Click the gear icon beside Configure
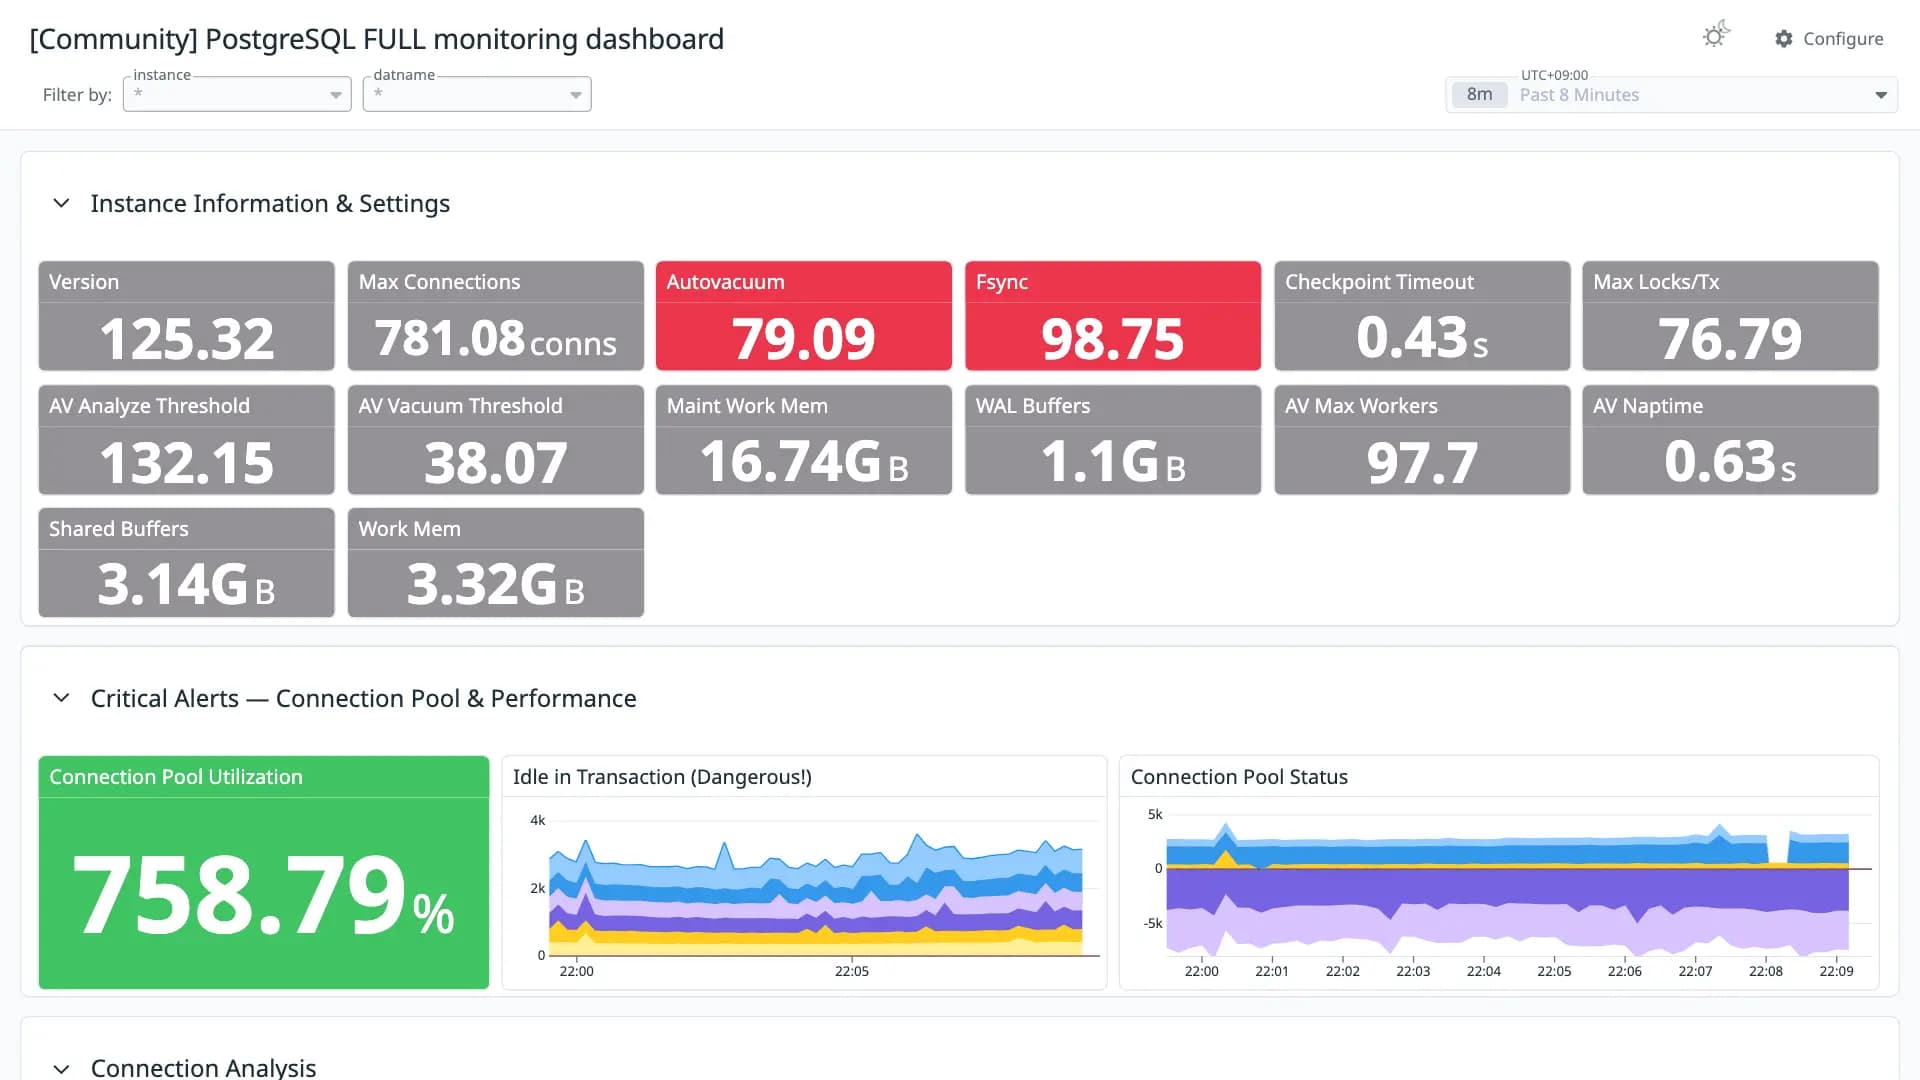The image size is (1920, 1080). pyautogui.click(x=1784, y=38)
